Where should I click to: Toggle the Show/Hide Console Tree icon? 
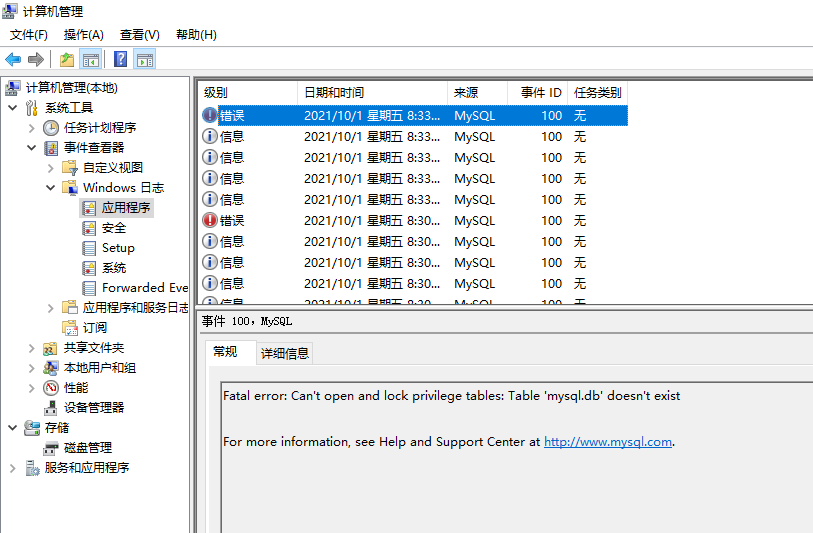coord(91,60)
